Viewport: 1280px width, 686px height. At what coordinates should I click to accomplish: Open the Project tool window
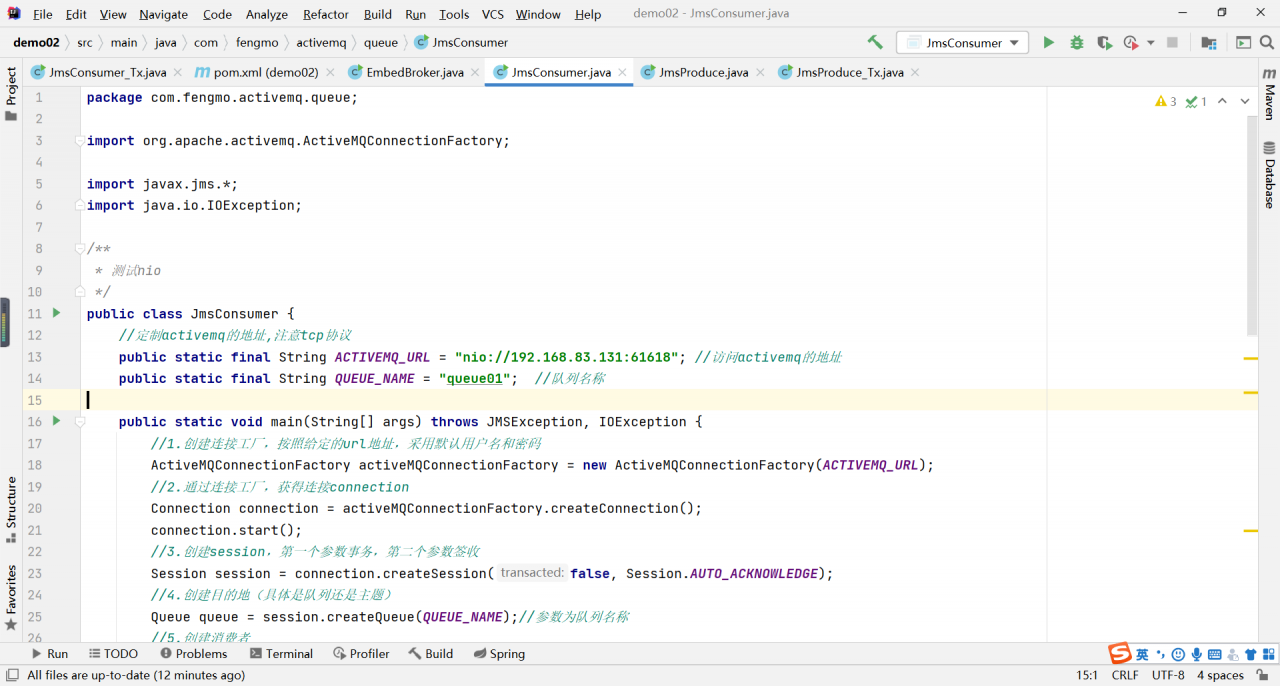(x=11, y=94)
